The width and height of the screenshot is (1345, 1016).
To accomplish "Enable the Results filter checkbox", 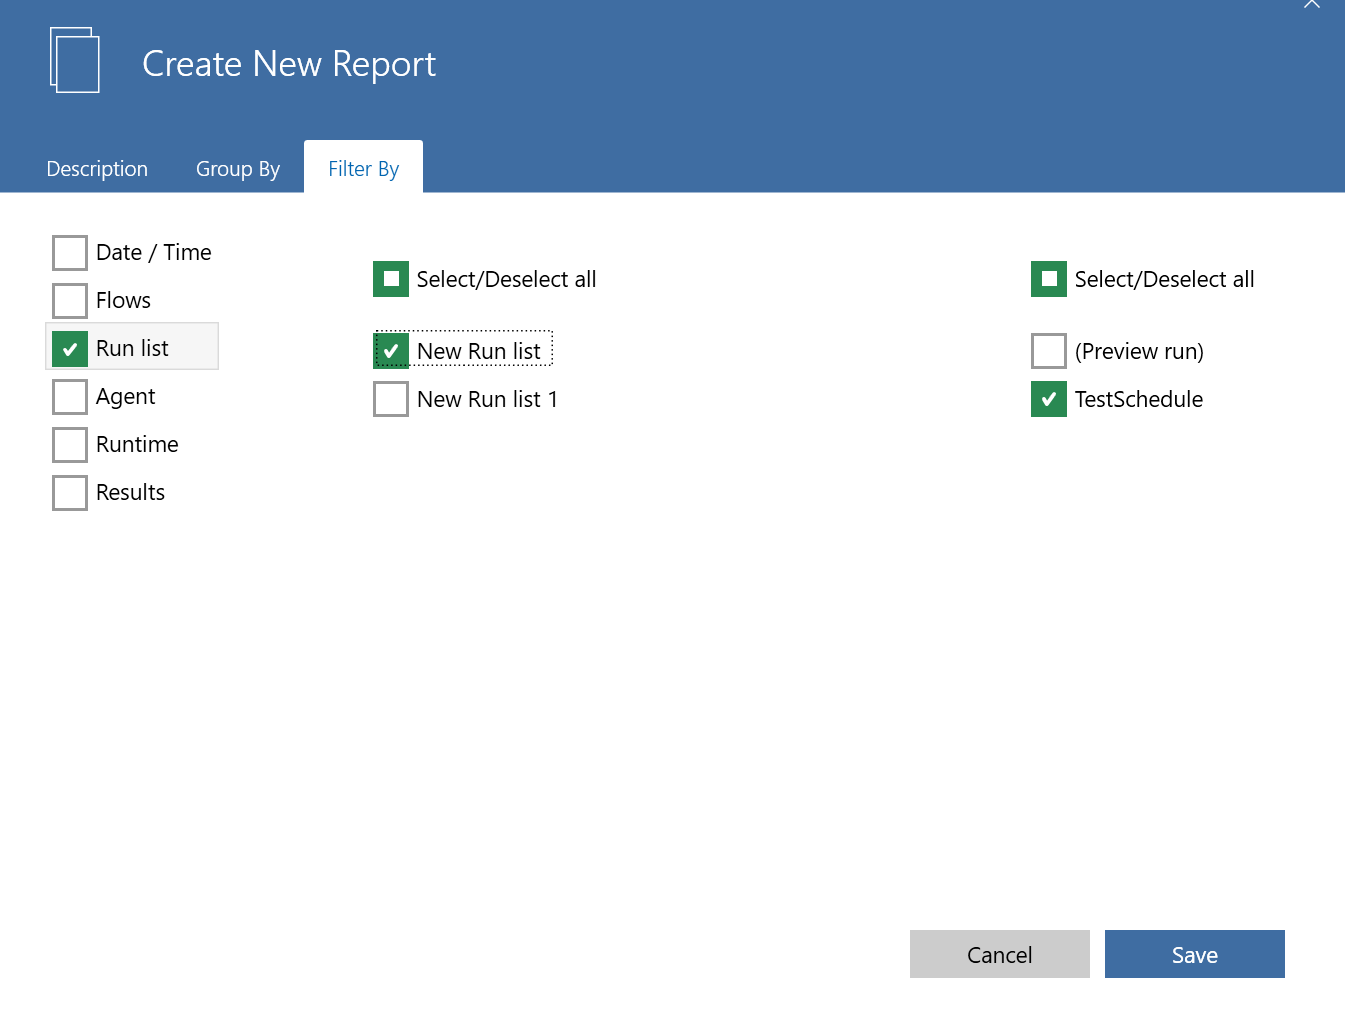I will tap(69, 492).
